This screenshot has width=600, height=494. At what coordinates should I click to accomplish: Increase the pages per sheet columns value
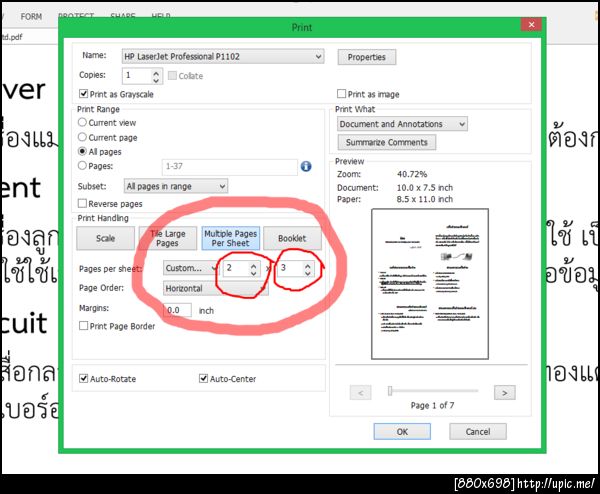[253, 265]
